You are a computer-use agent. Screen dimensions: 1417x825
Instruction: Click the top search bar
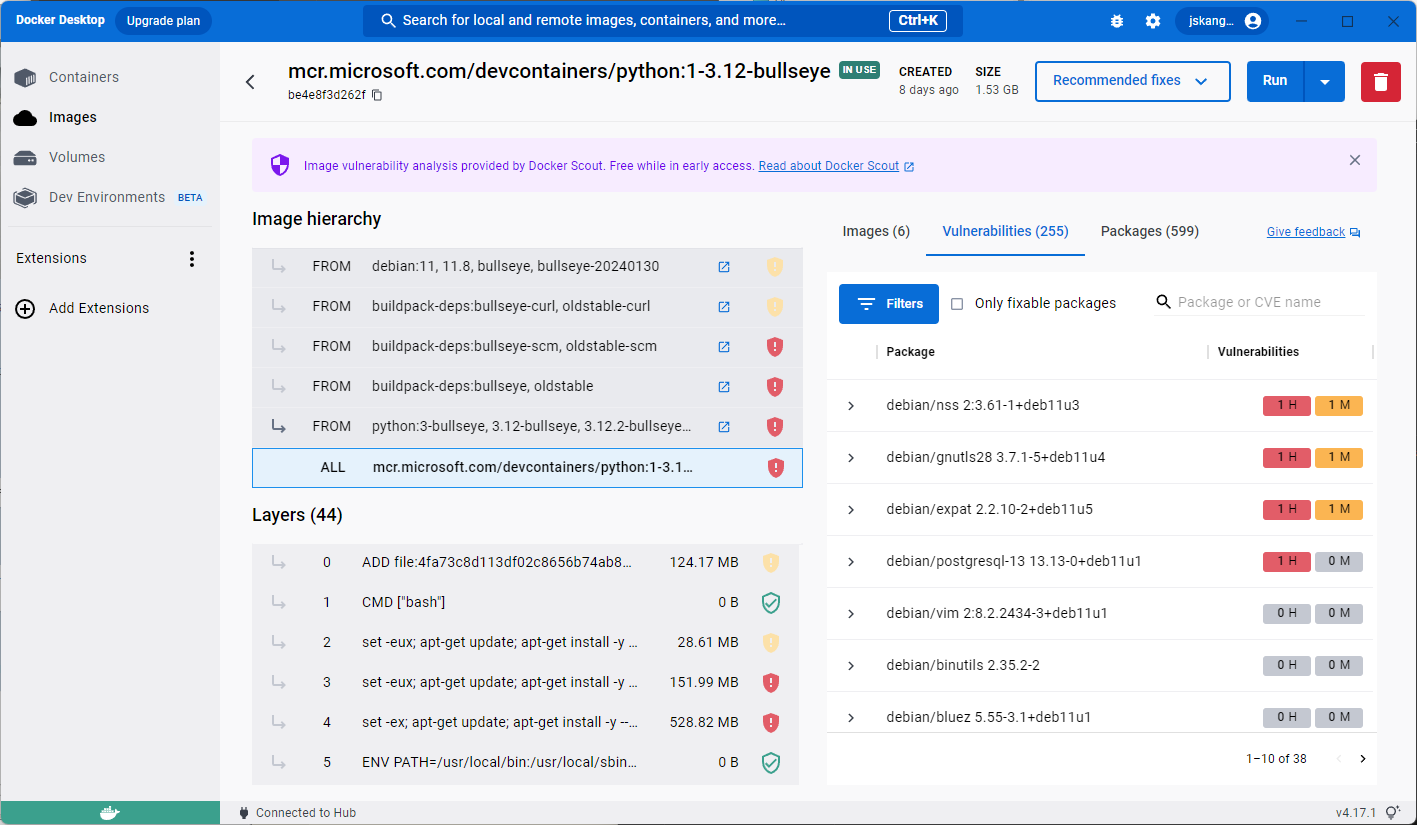663,21
